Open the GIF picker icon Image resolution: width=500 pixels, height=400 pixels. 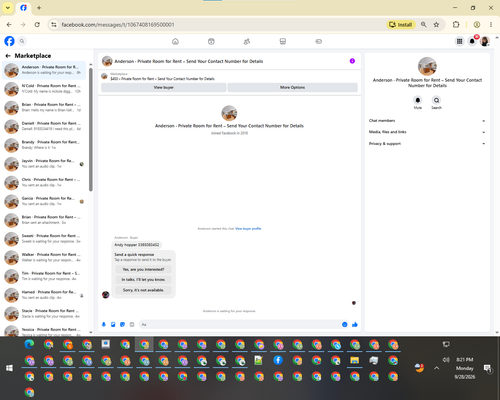pos(132,324)
